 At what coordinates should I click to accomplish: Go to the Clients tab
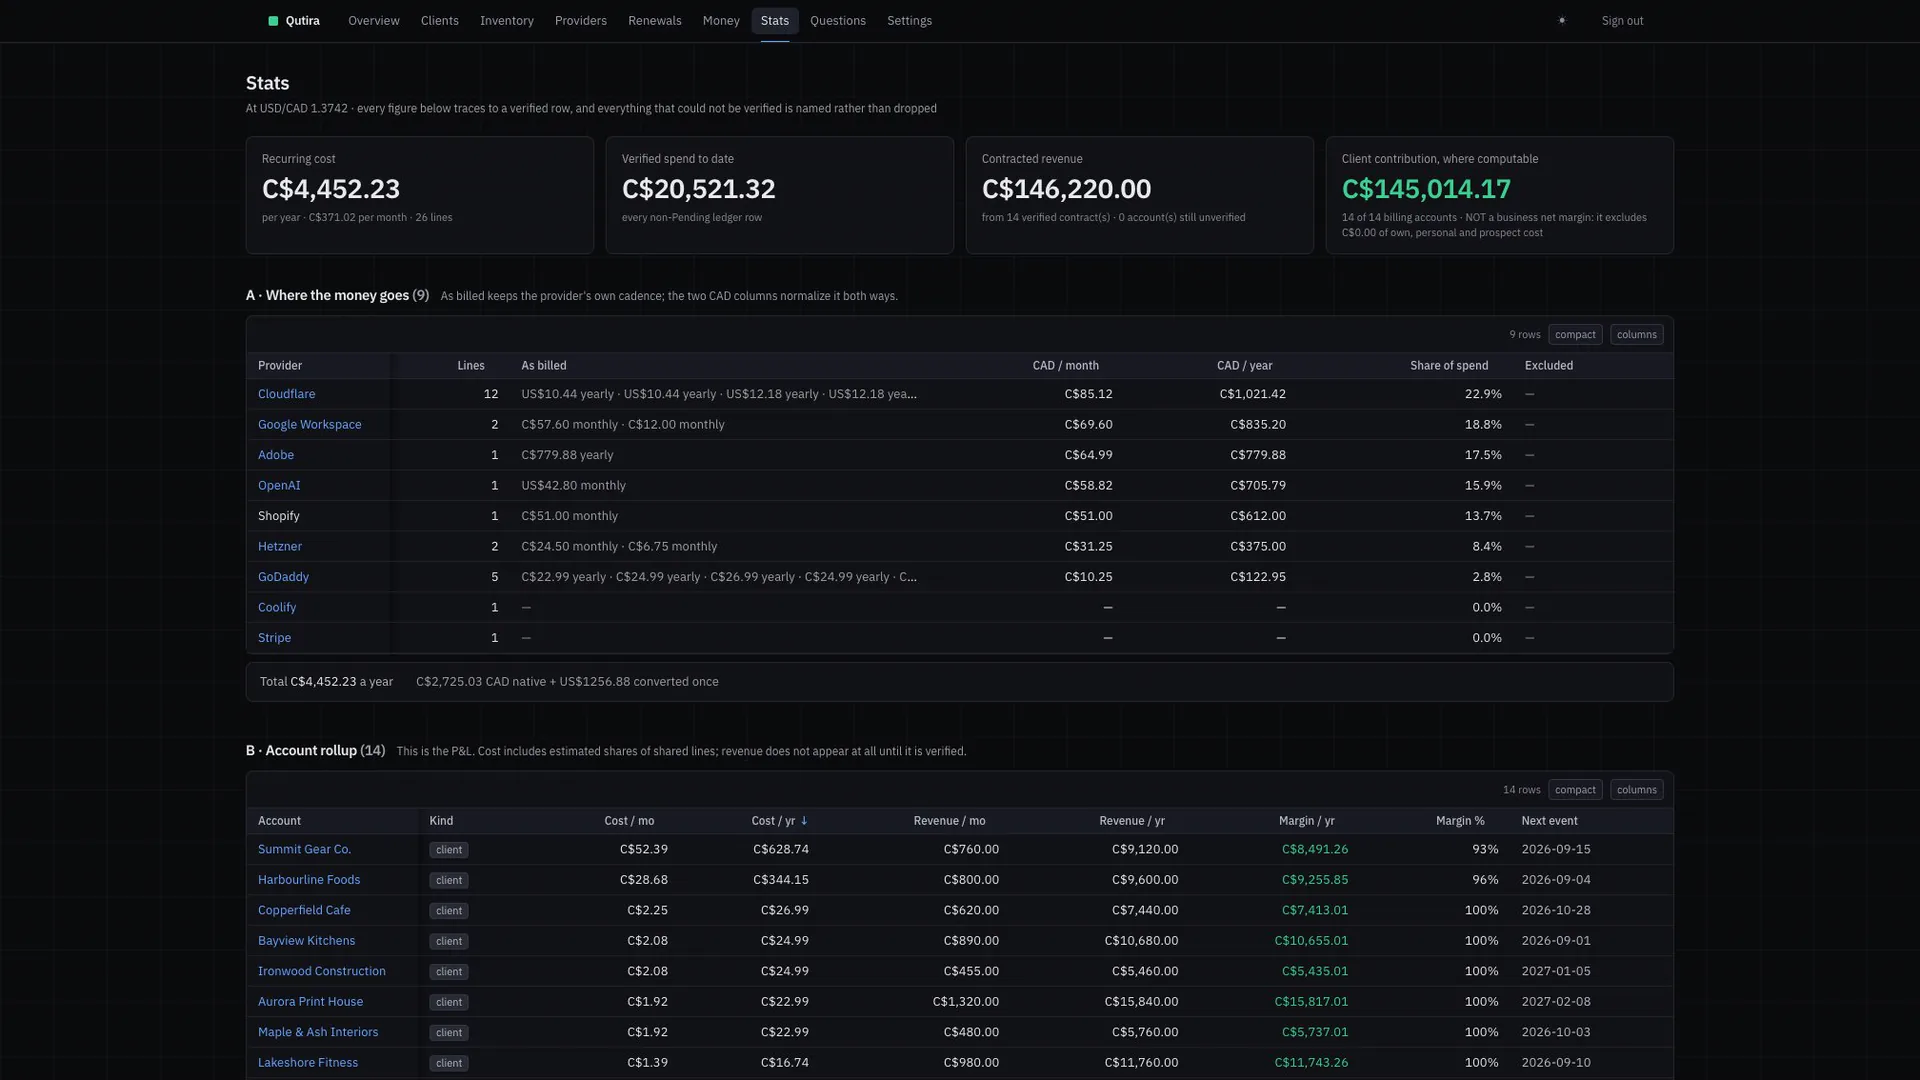440,21
